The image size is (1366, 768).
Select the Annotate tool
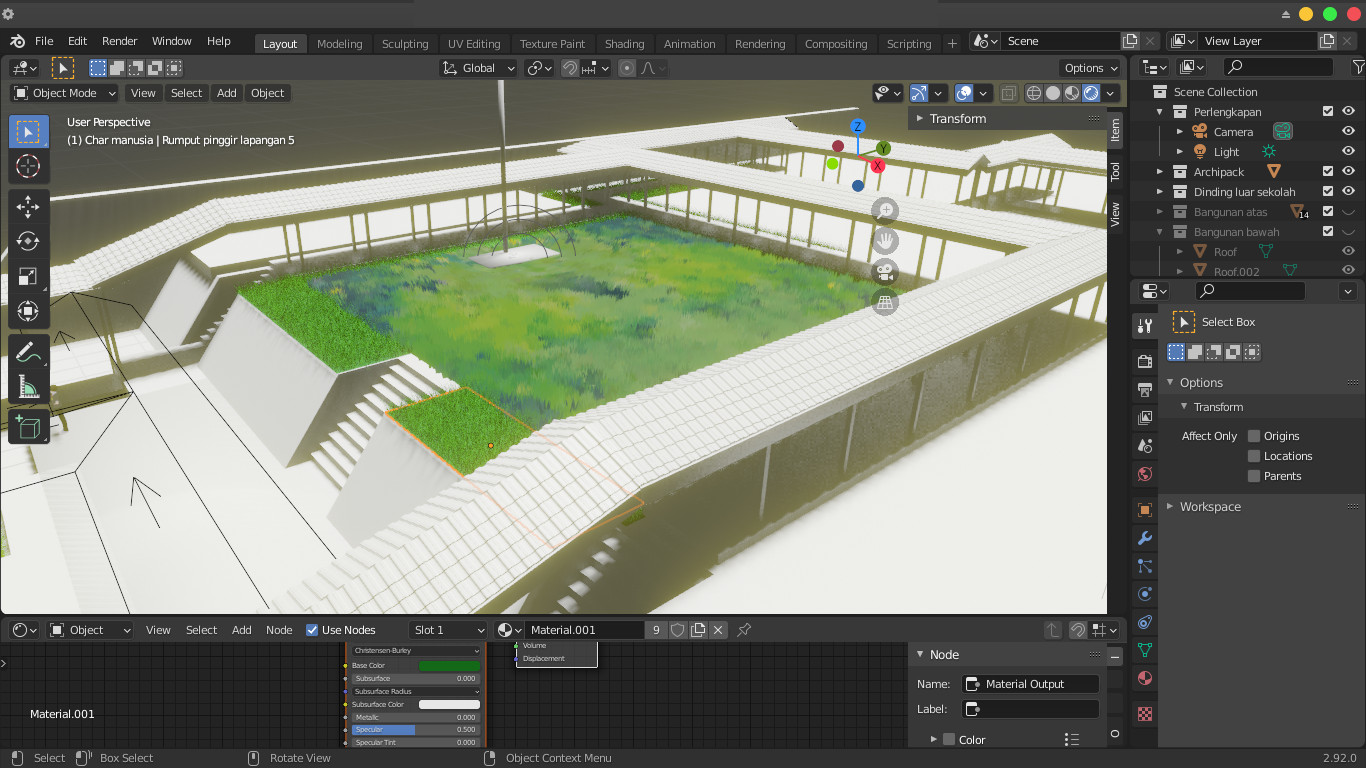28,351
